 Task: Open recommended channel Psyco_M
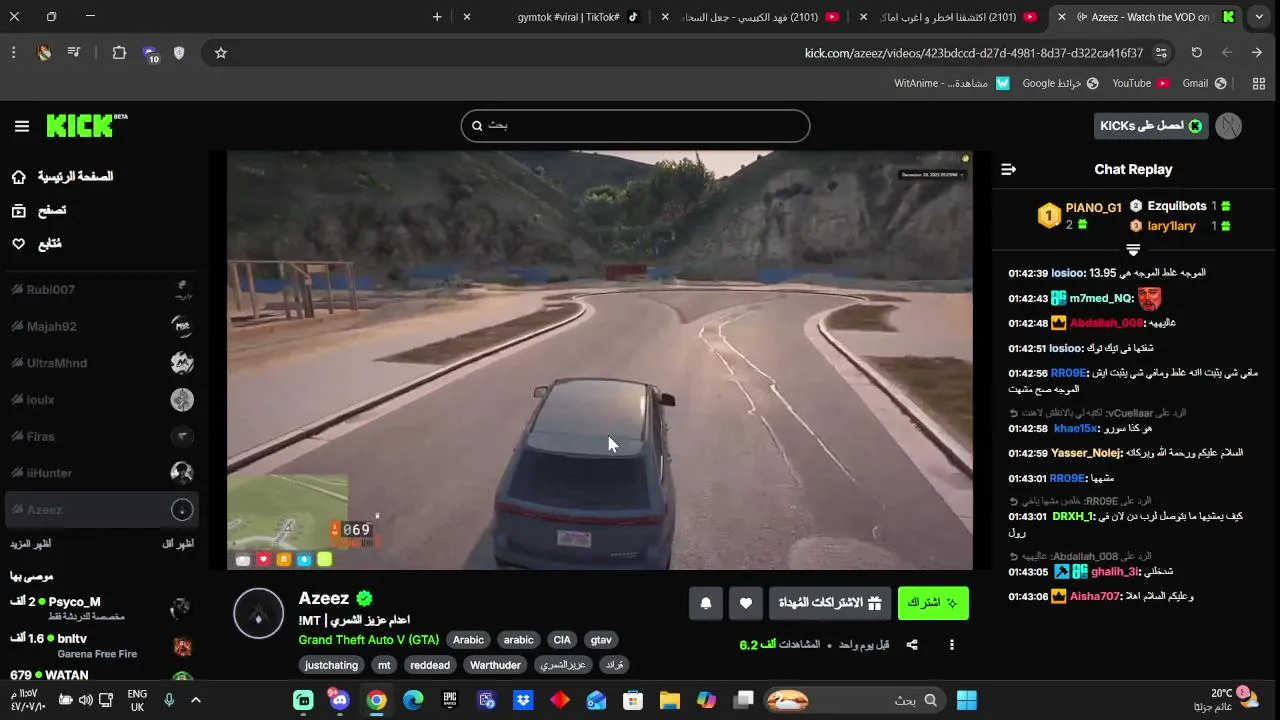[102, 608]
